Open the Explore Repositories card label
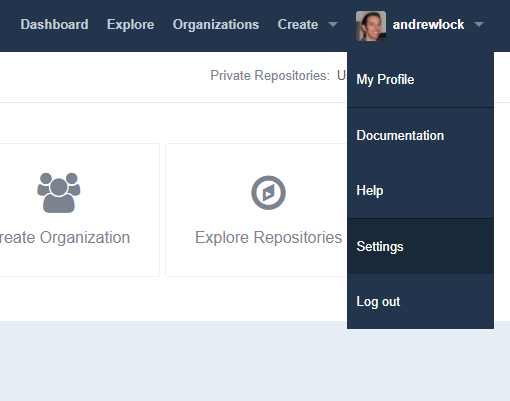The height and width of the screenshot is (401, 510). click(x=268, y=237)
